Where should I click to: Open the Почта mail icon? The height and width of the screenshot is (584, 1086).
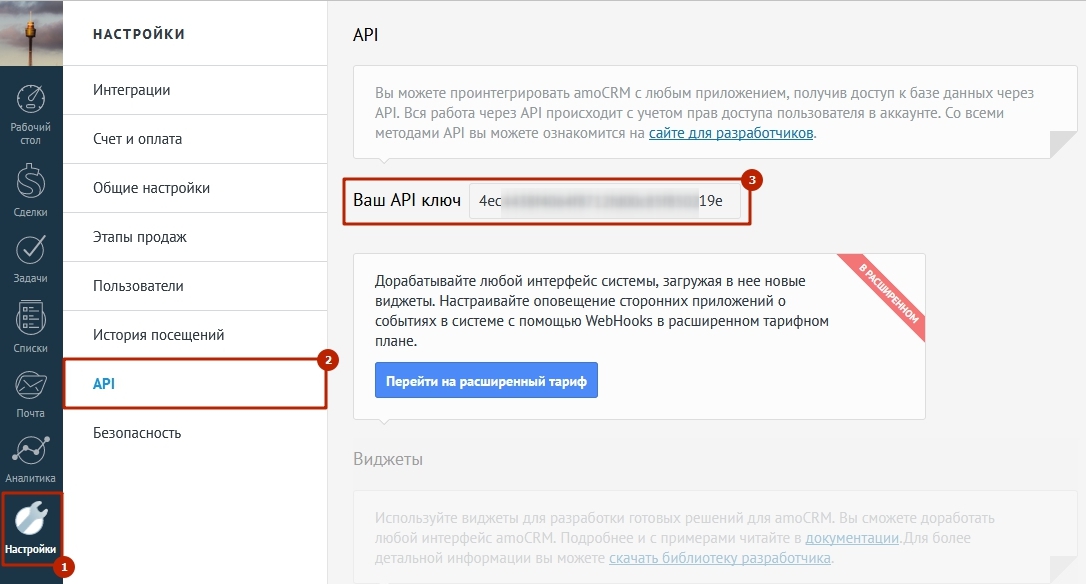coord(31,387)
